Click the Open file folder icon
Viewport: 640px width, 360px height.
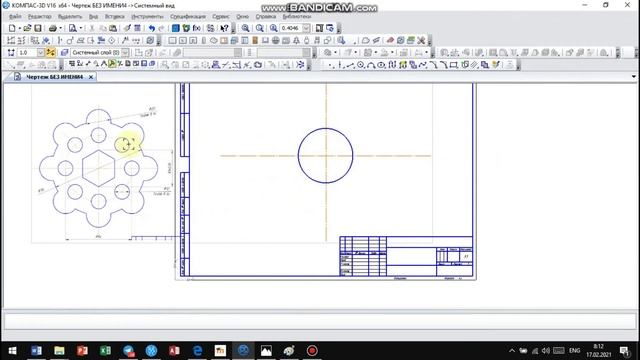[27, 28]
